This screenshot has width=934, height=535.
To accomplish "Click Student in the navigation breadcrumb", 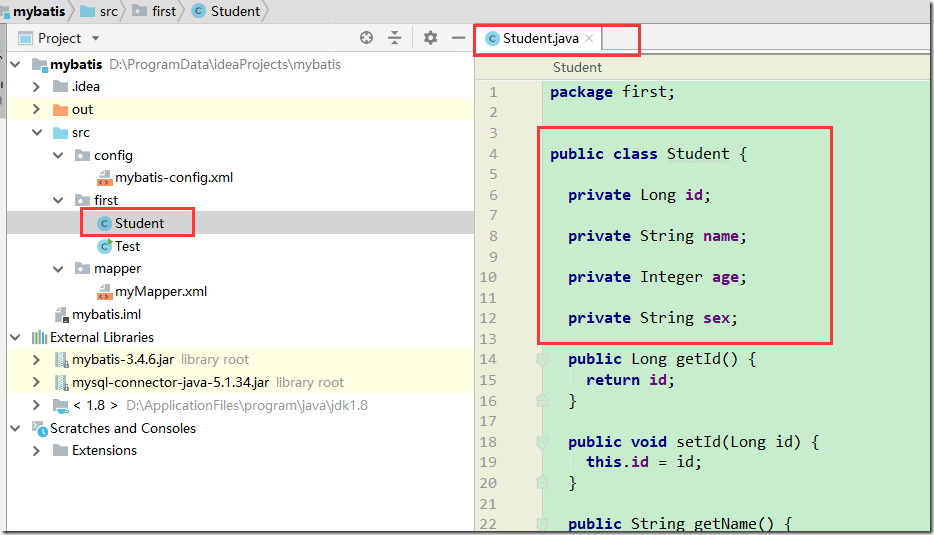I will (235, 11).
